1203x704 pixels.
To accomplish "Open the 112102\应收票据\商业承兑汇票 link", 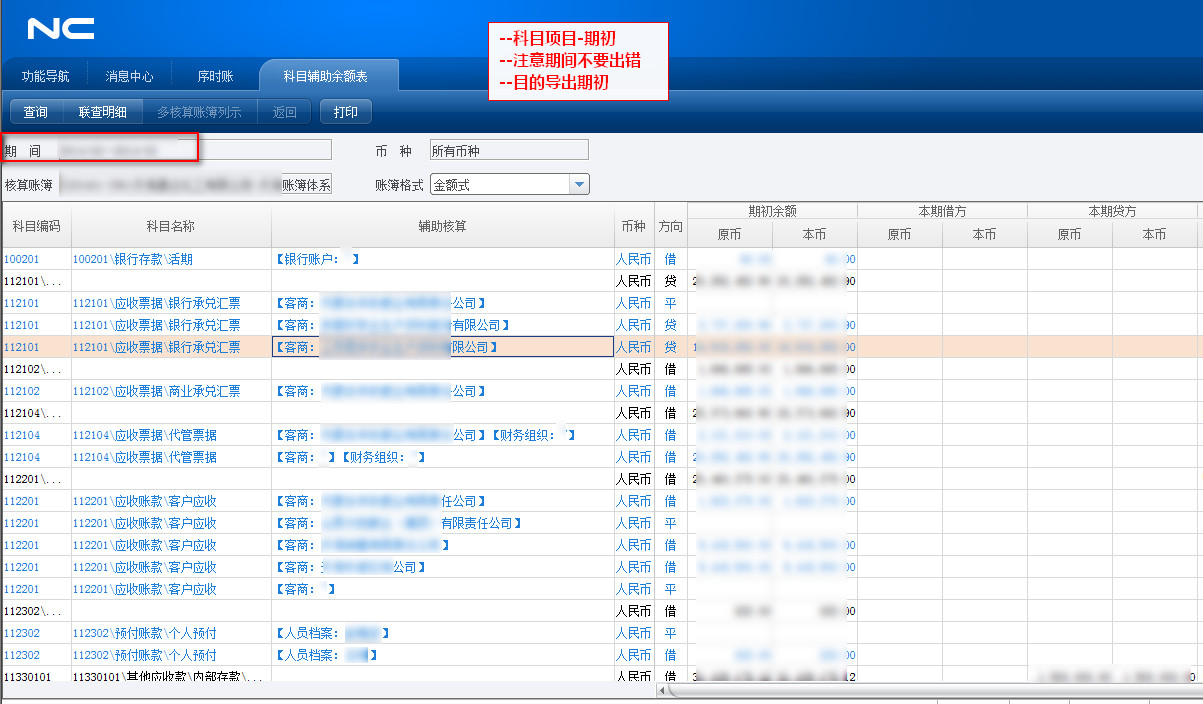I will [x=156, y=391].
